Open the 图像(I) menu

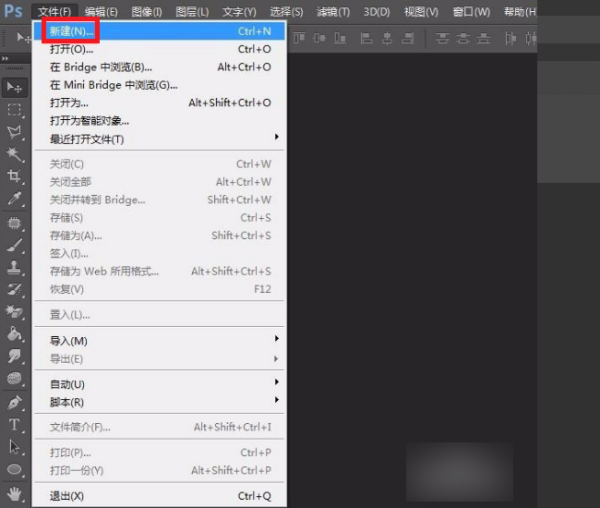coord(147,12)
